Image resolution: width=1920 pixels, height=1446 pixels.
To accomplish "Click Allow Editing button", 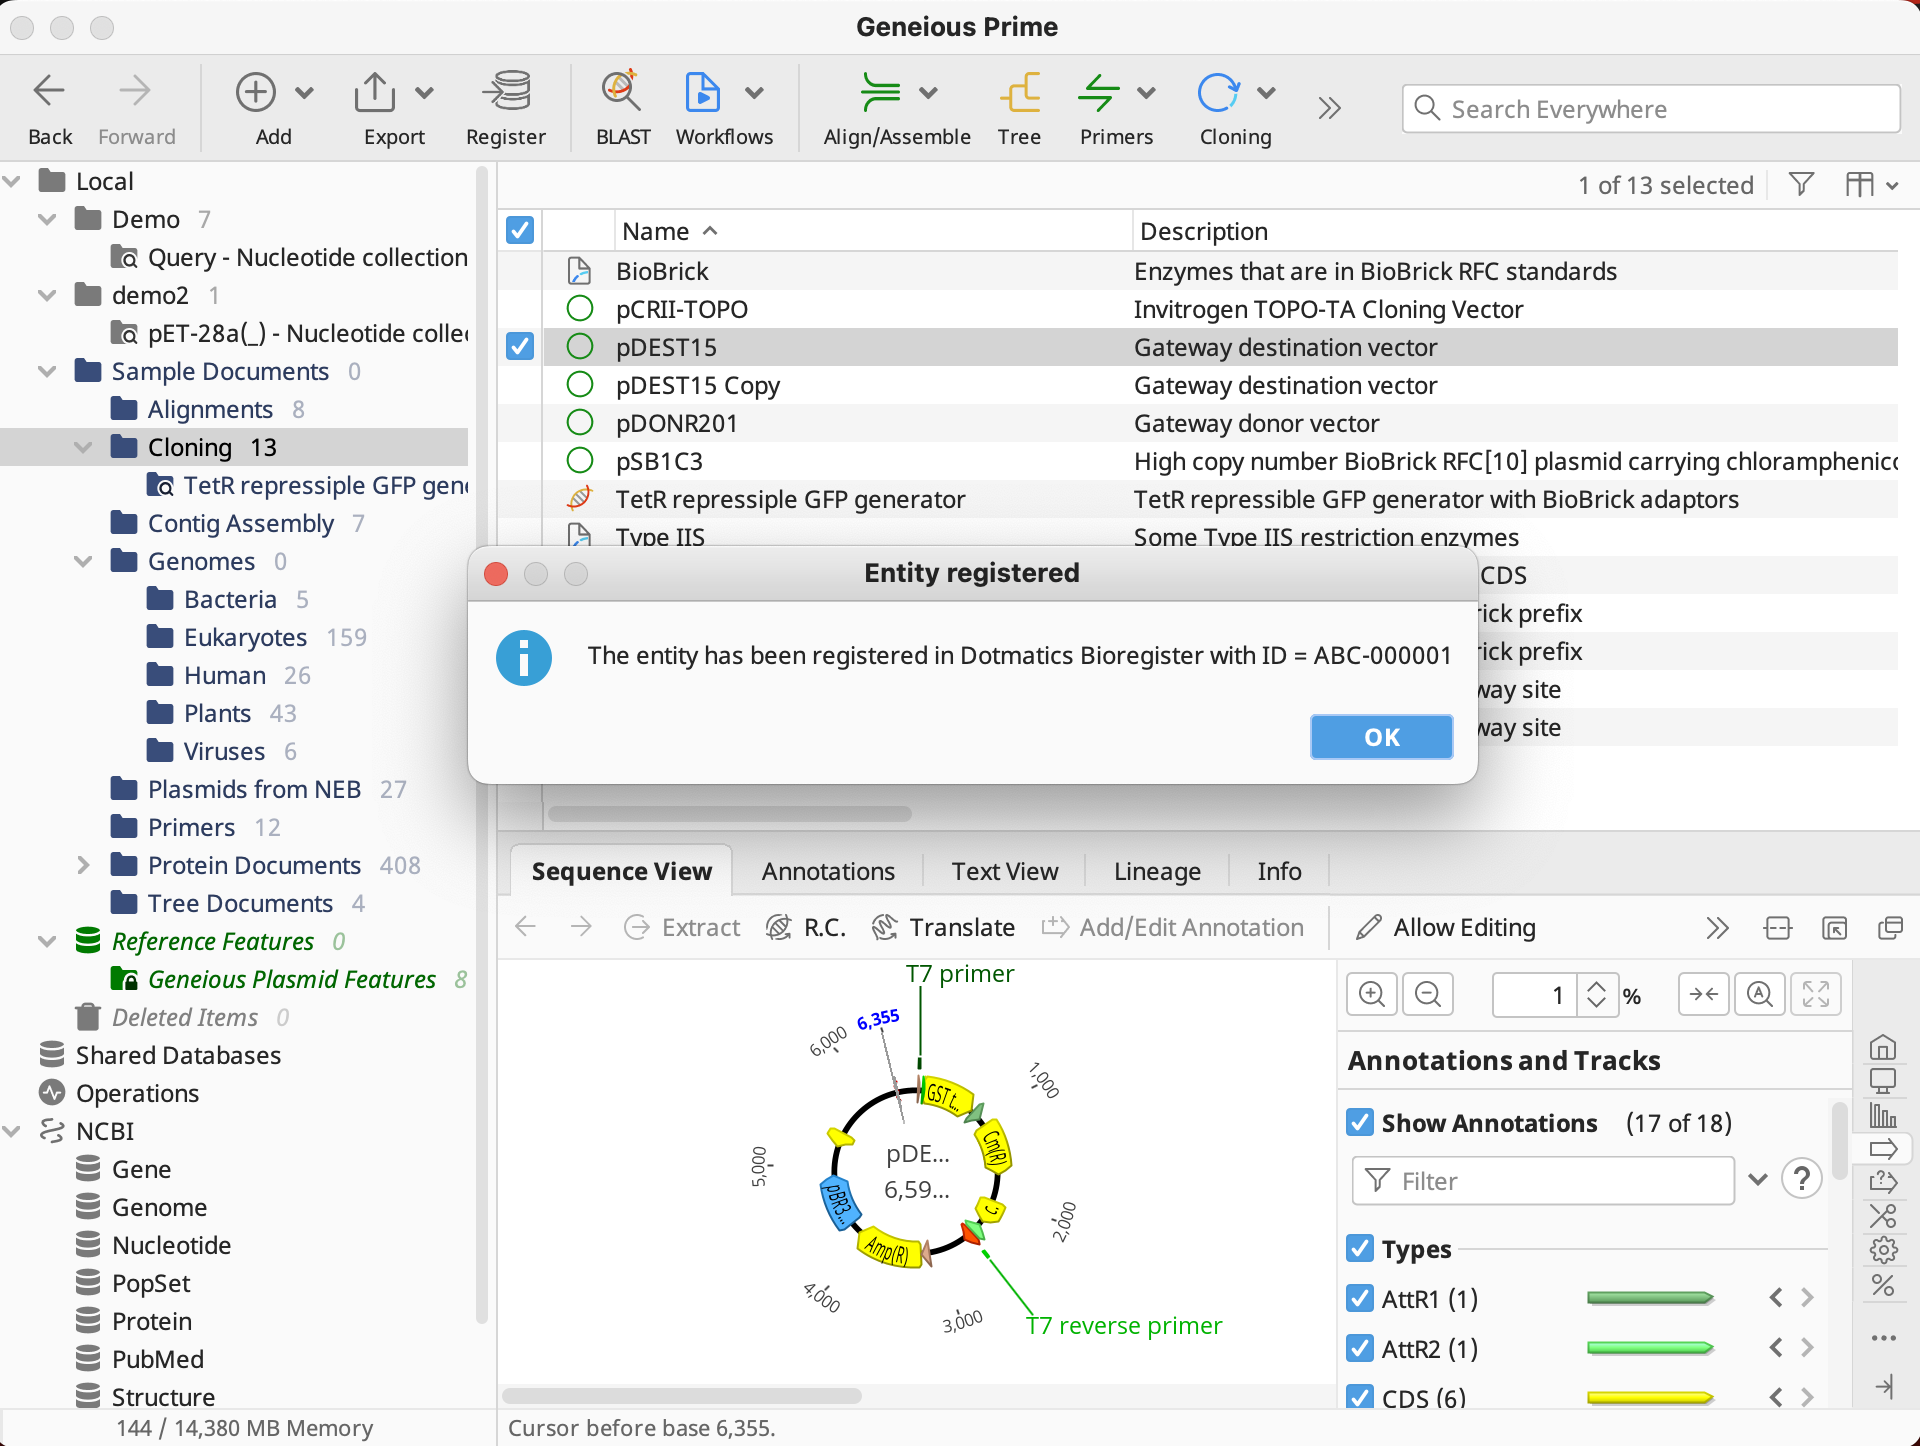I will click(x=1446, y=927).
